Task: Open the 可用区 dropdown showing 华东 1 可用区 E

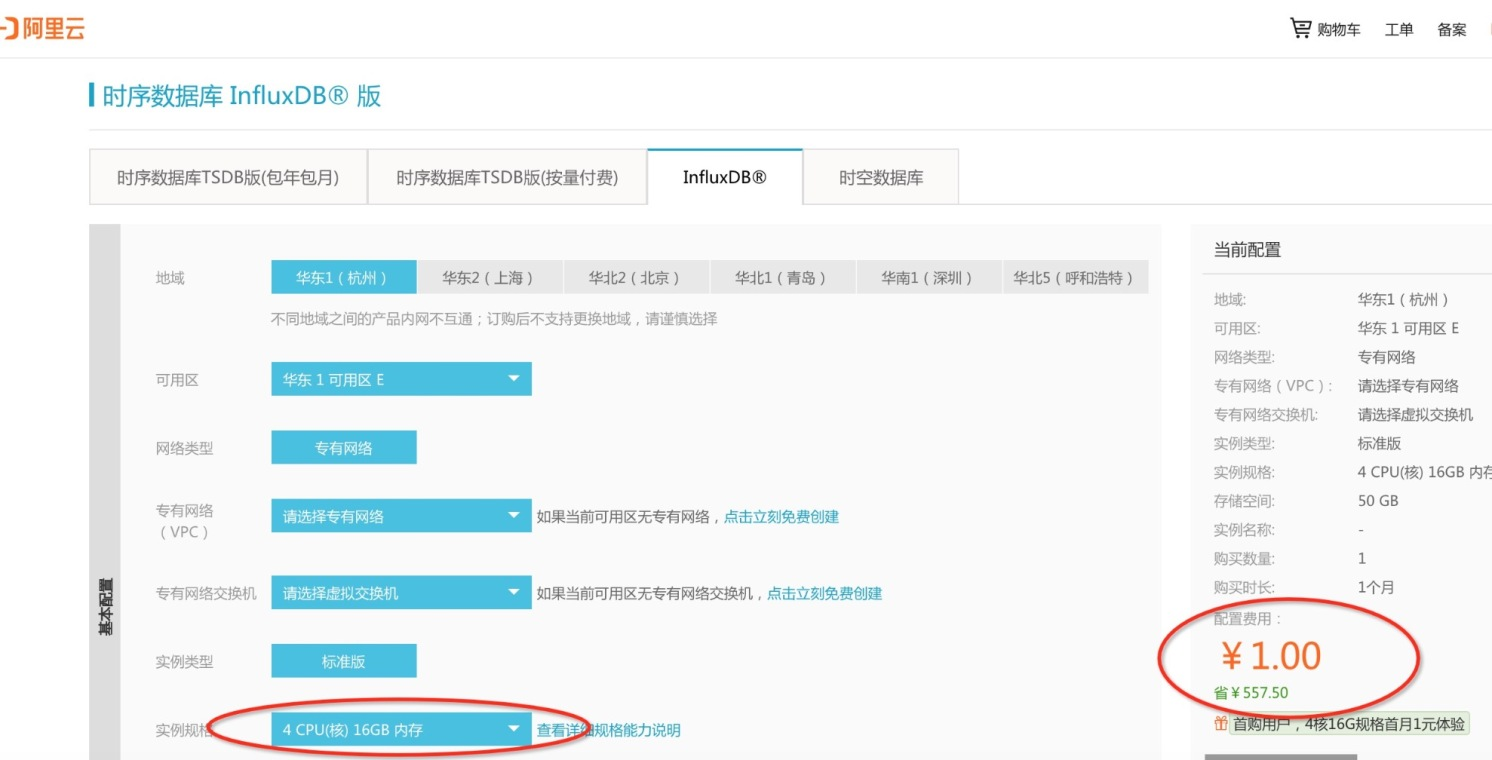Action: (401, 379)
